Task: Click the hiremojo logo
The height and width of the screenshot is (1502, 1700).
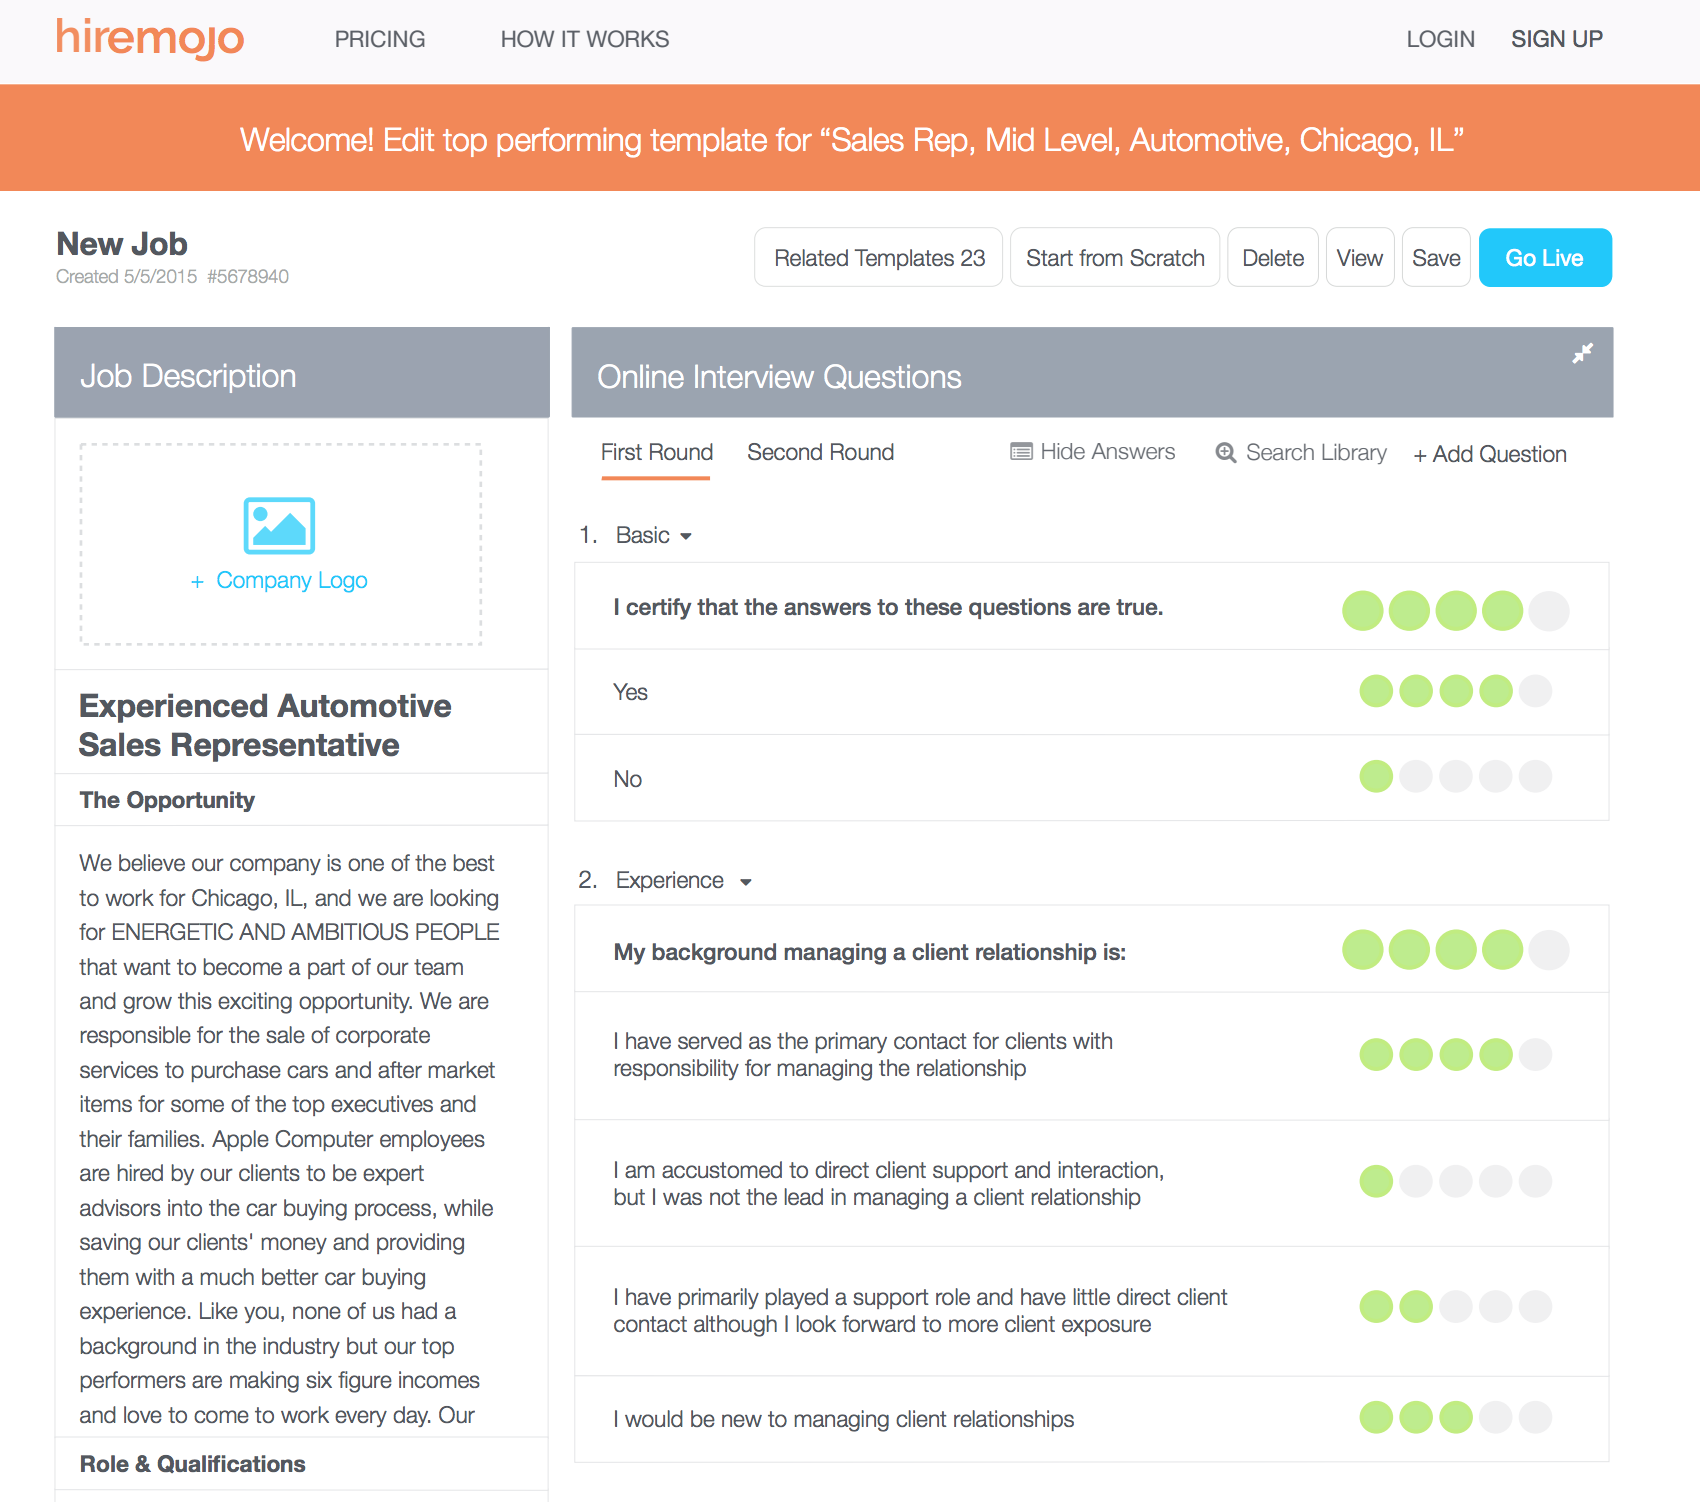Action: [150, 39]
